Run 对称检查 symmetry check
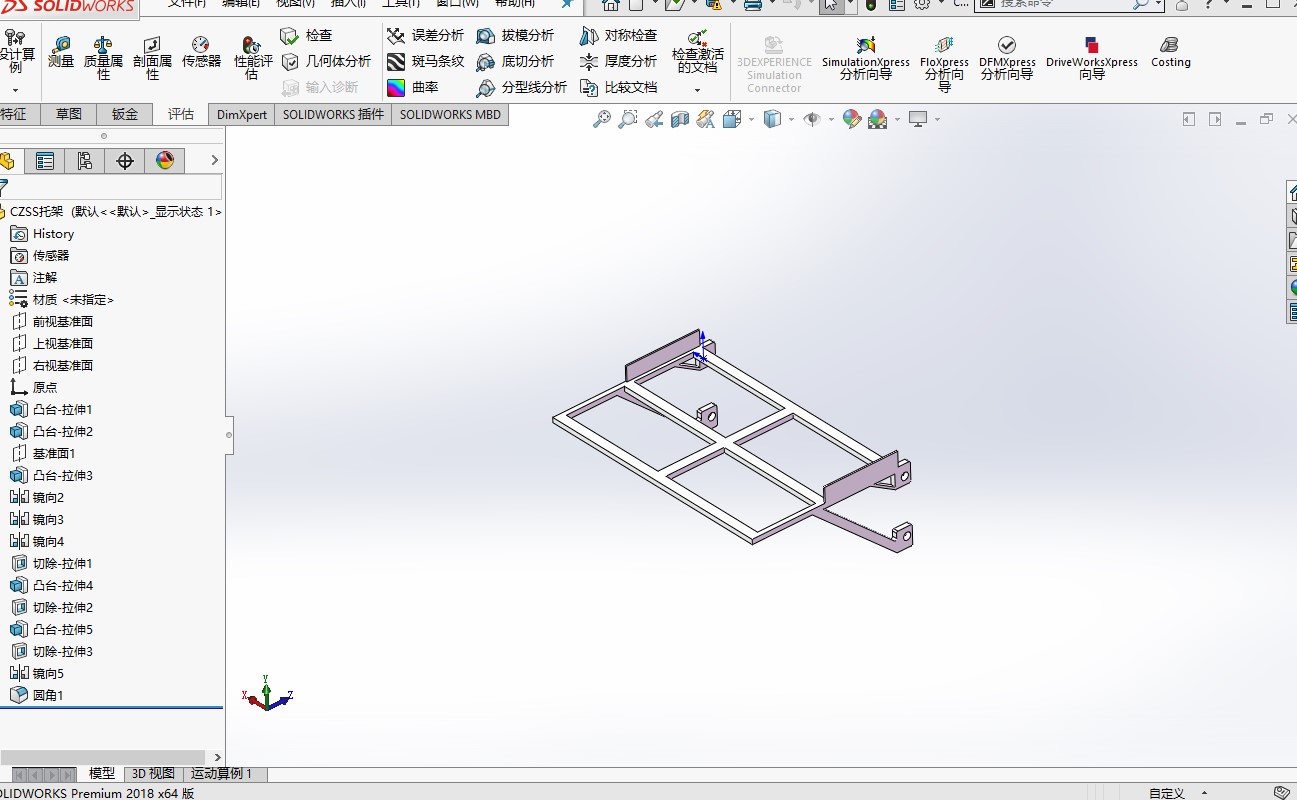Viewport: 1297px width, 800px height. 618,36
